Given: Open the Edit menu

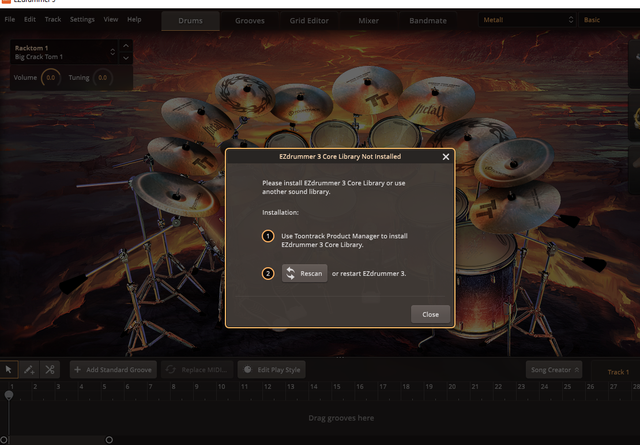Looking at the screenshot, I should tap(30, 19).
